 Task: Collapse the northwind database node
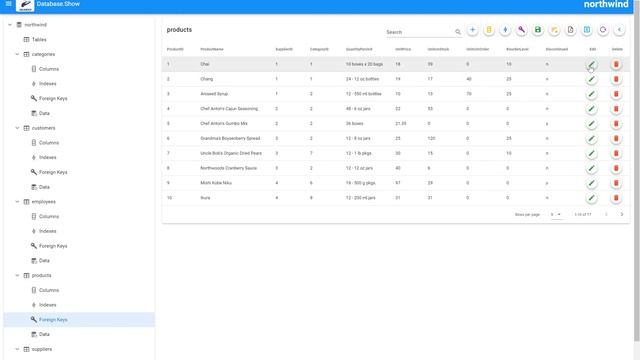[10, 25]
